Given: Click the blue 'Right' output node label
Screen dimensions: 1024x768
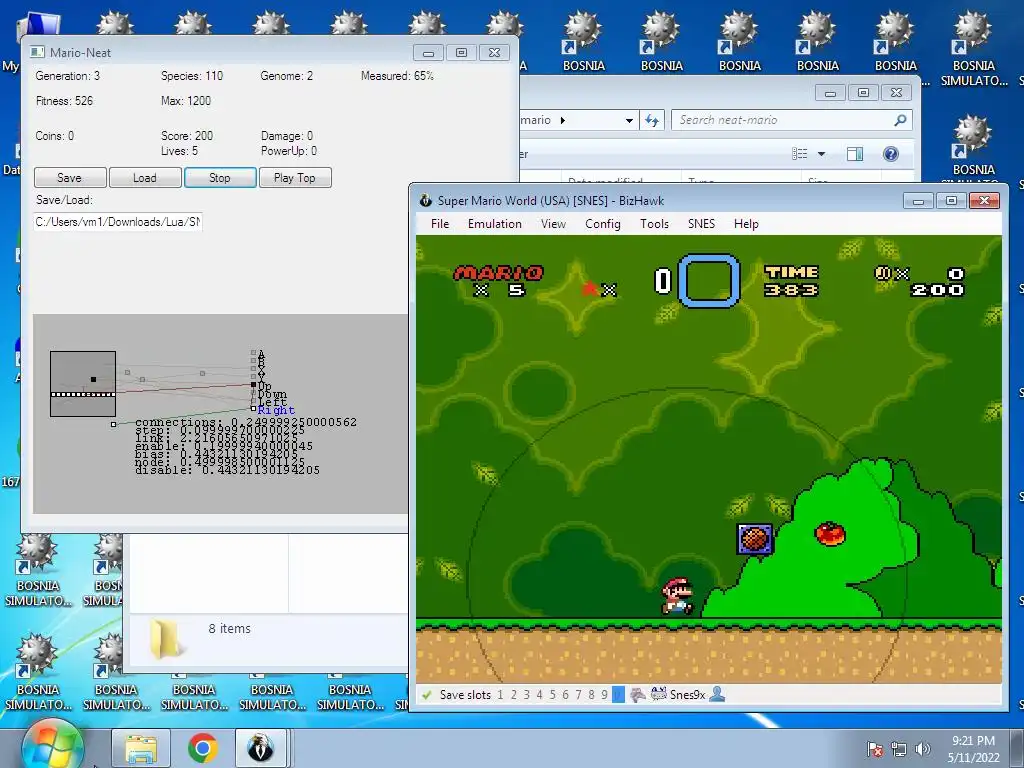Looking at the screenshot, I should [276, 410].
